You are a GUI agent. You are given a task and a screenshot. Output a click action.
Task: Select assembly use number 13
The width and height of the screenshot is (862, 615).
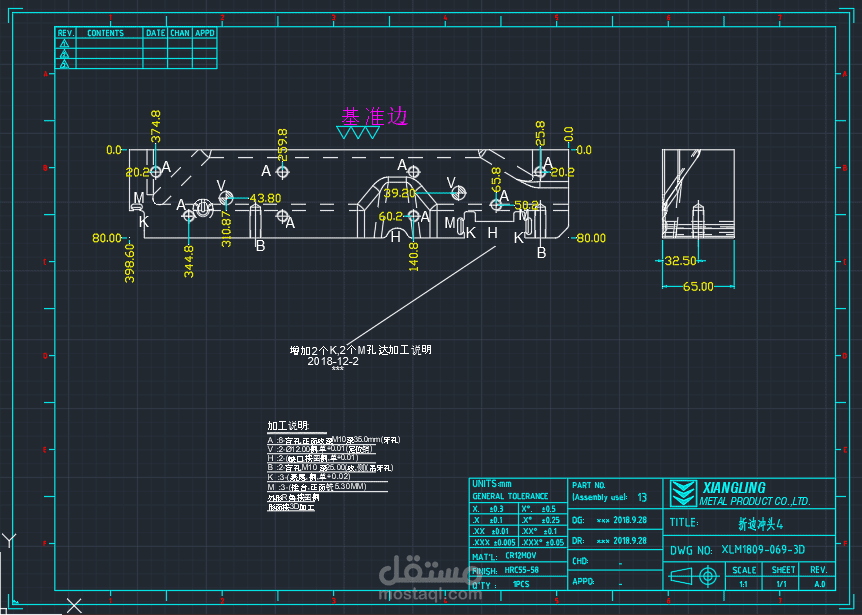click(x=642, y=497)
